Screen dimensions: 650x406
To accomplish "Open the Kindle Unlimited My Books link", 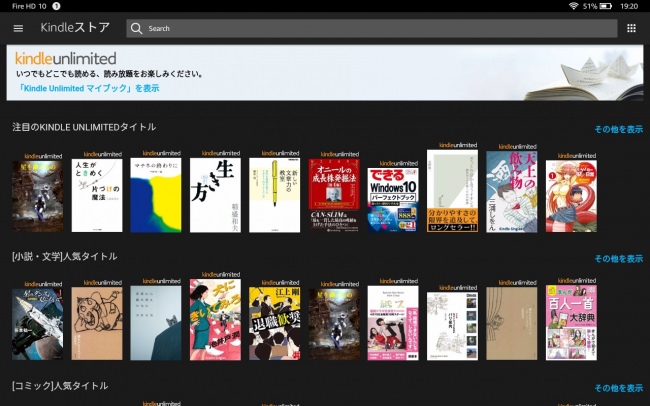I will pos(89,88).
